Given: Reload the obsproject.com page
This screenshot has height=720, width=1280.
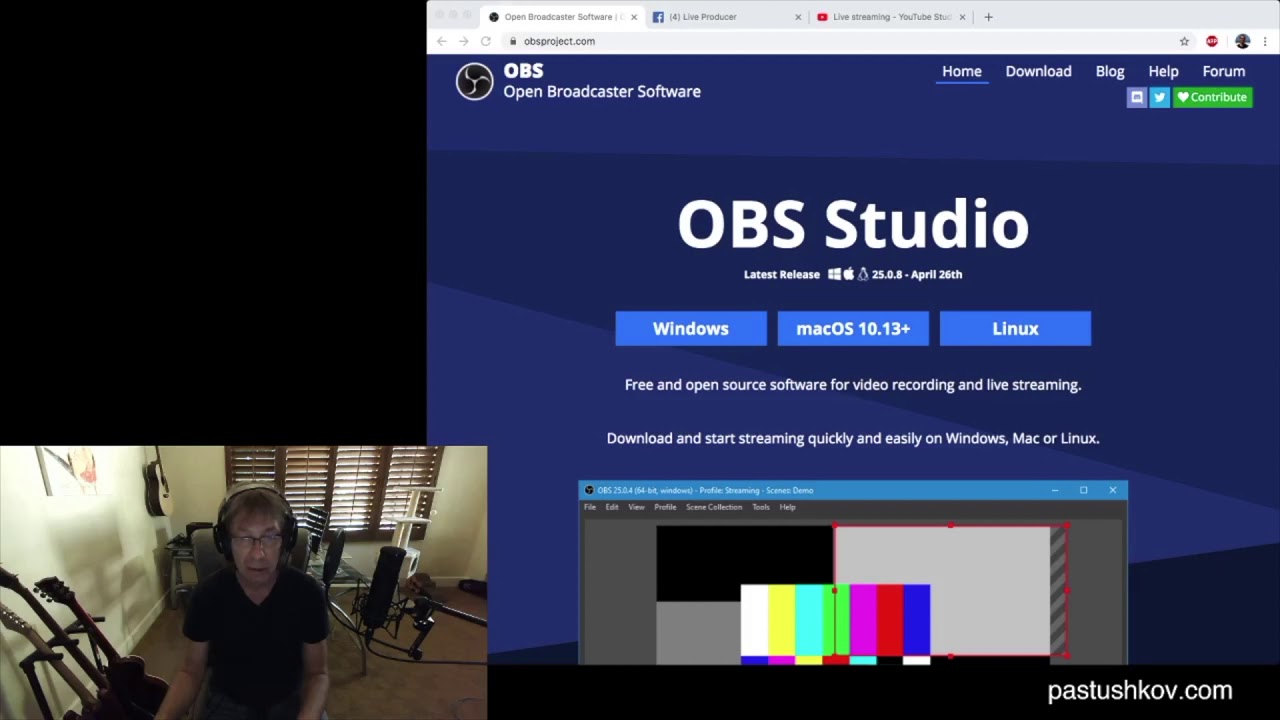Looking at the screenshot, I should pyautogui.click(x=486, y=41).
